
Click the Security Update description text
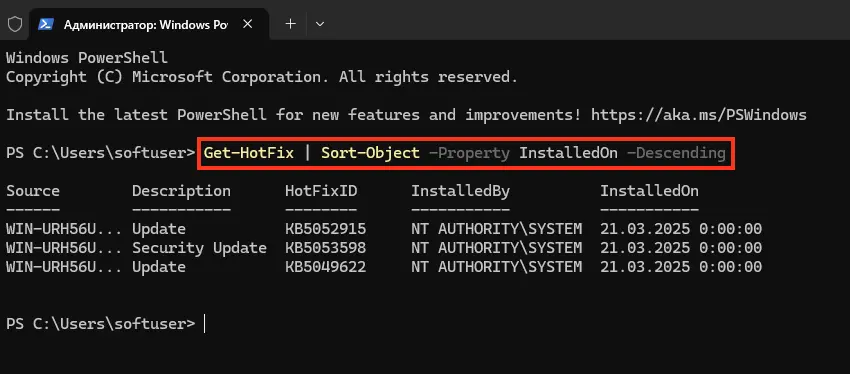199,248
